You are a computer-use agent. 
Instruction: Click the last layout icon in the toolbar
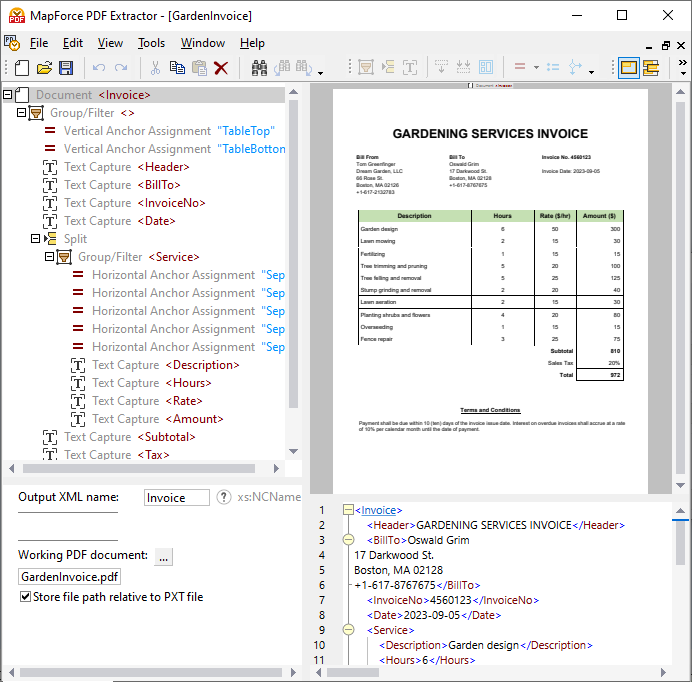pyautogui.click(x=651, y=68)
